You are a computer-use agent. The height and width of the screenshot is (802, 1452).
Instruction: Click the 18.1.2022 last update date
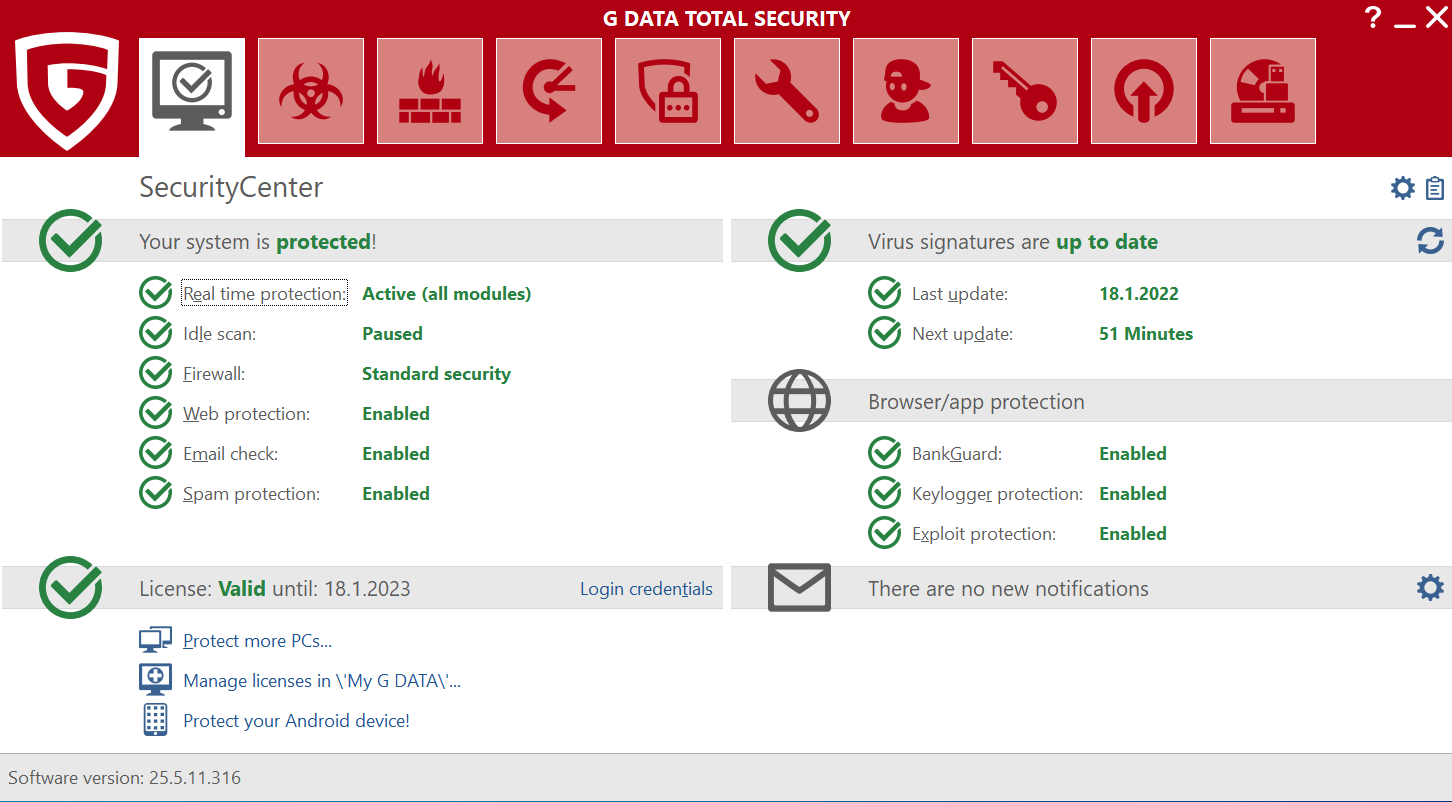coord(1139,294)
